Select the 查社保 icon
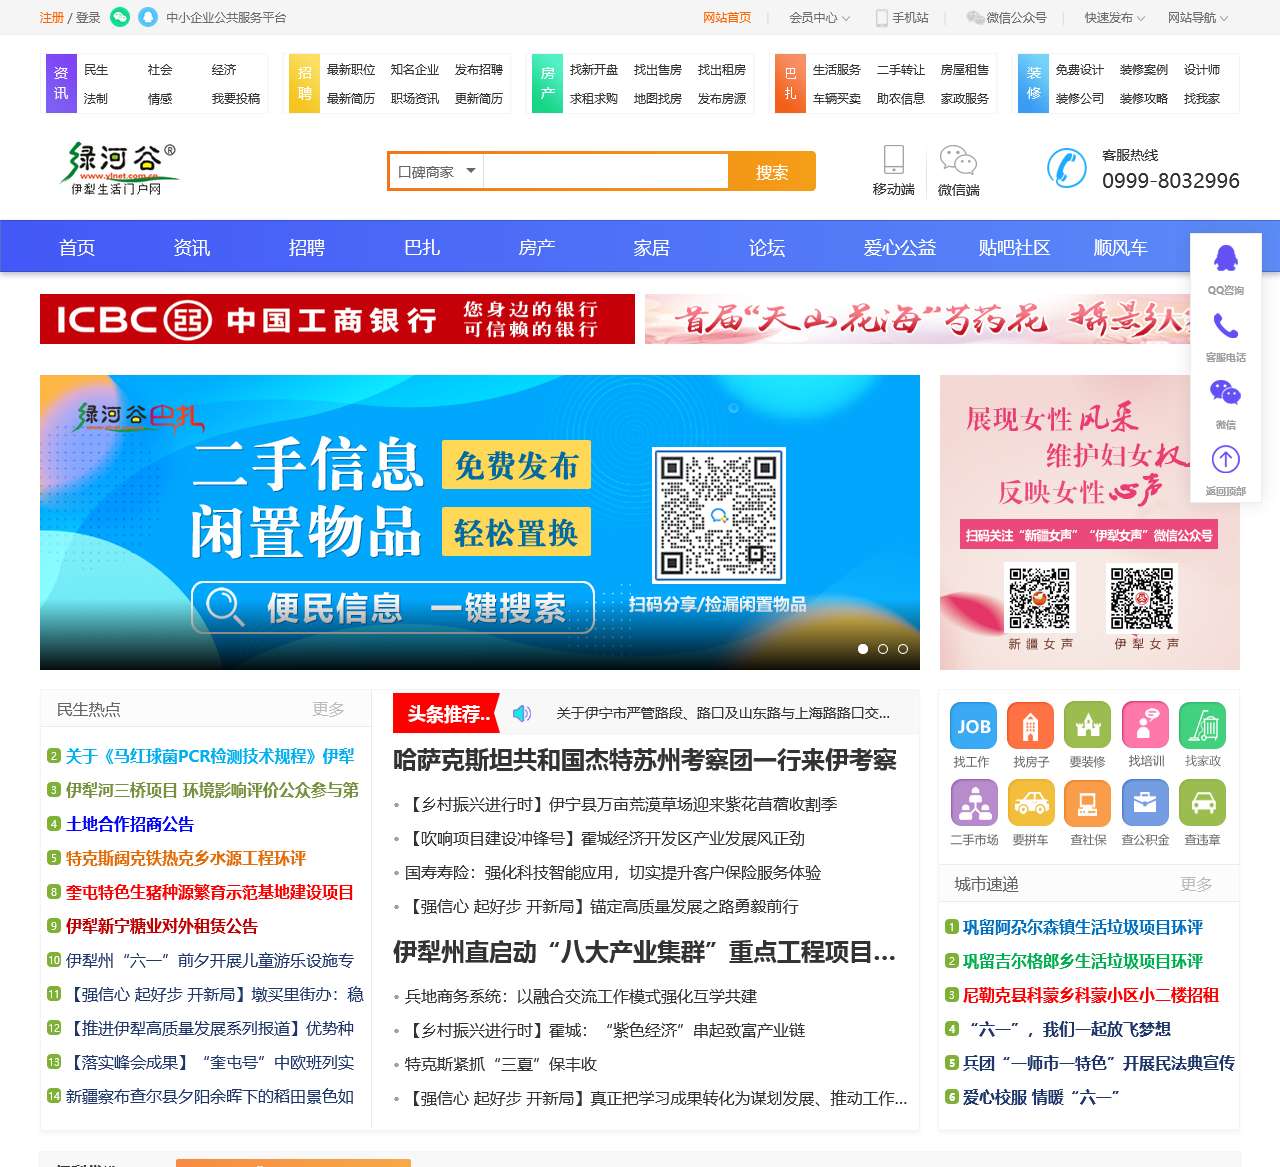1280x1167 pixels. pos(1088,802)
